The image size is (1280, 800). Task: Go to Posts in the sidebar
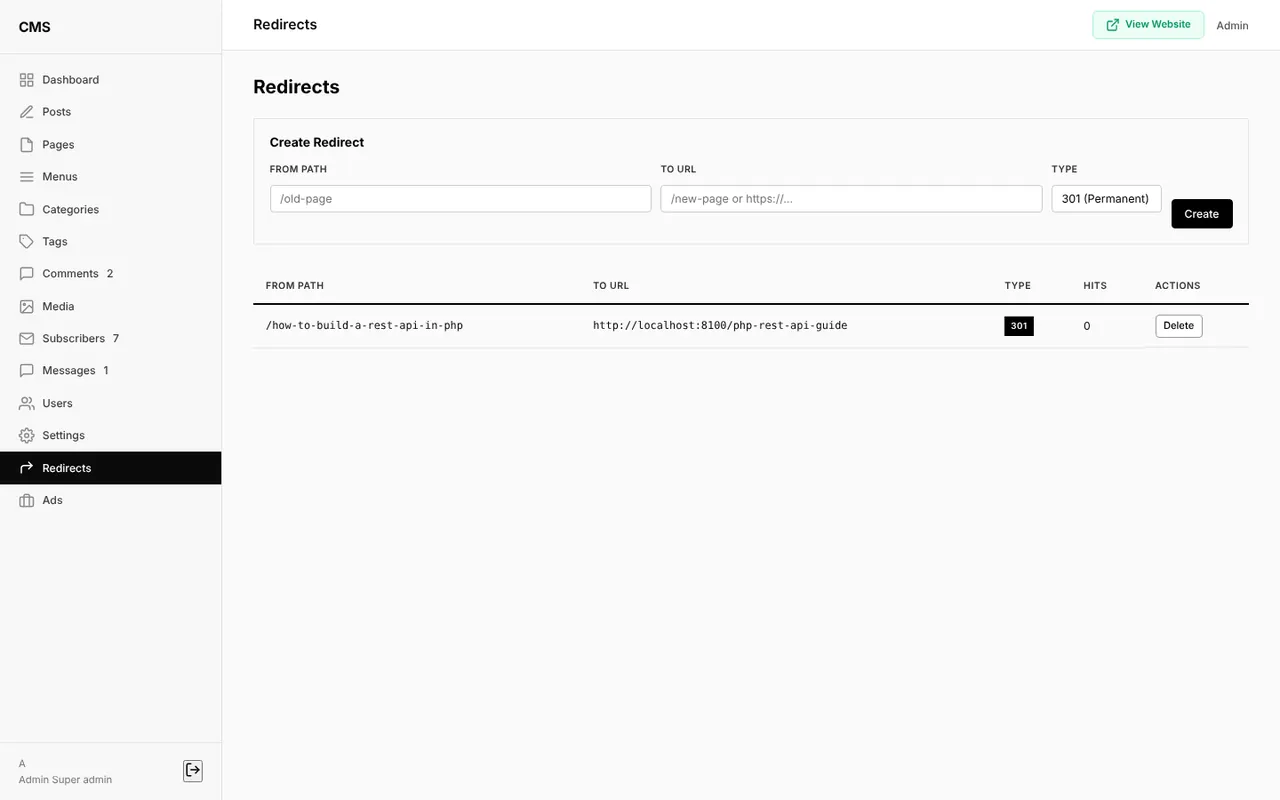tap(110, 112)
